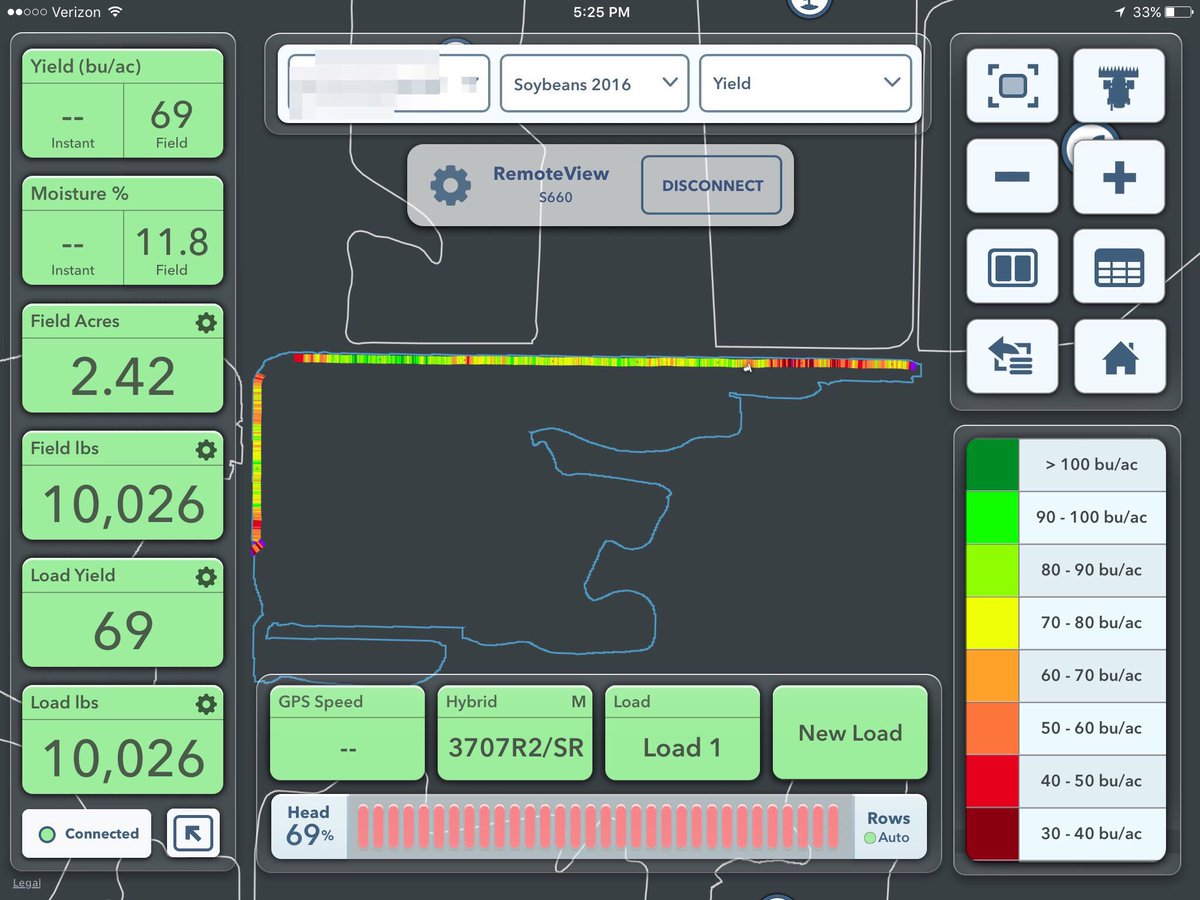Select the 30 - 40 bu/ac dark red swatch
Screen dimensions: 1200x900
coord(993,834)
